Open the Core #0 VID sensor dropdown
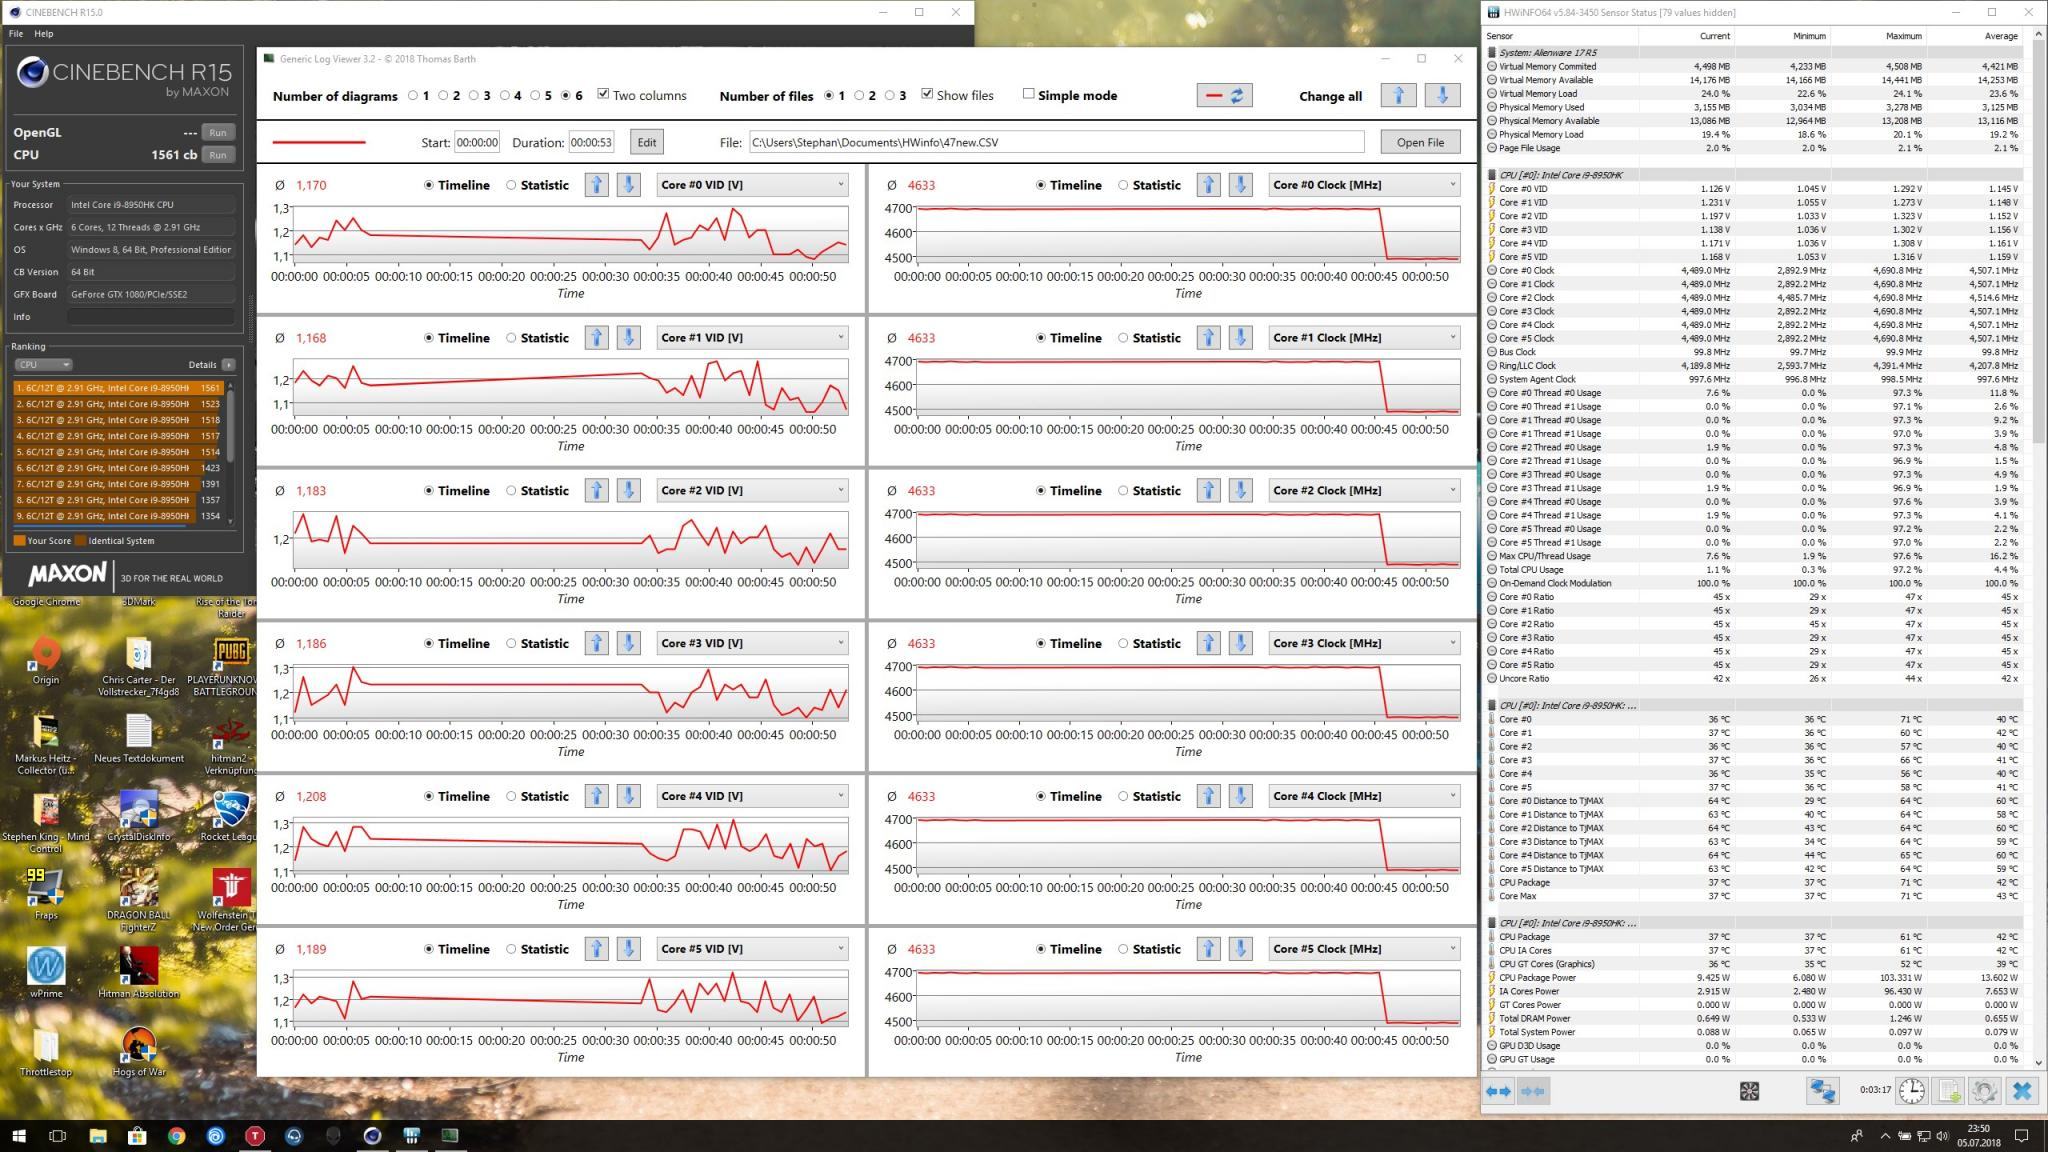Screen dimensions: 2048x1152 (x=752, y=185)
